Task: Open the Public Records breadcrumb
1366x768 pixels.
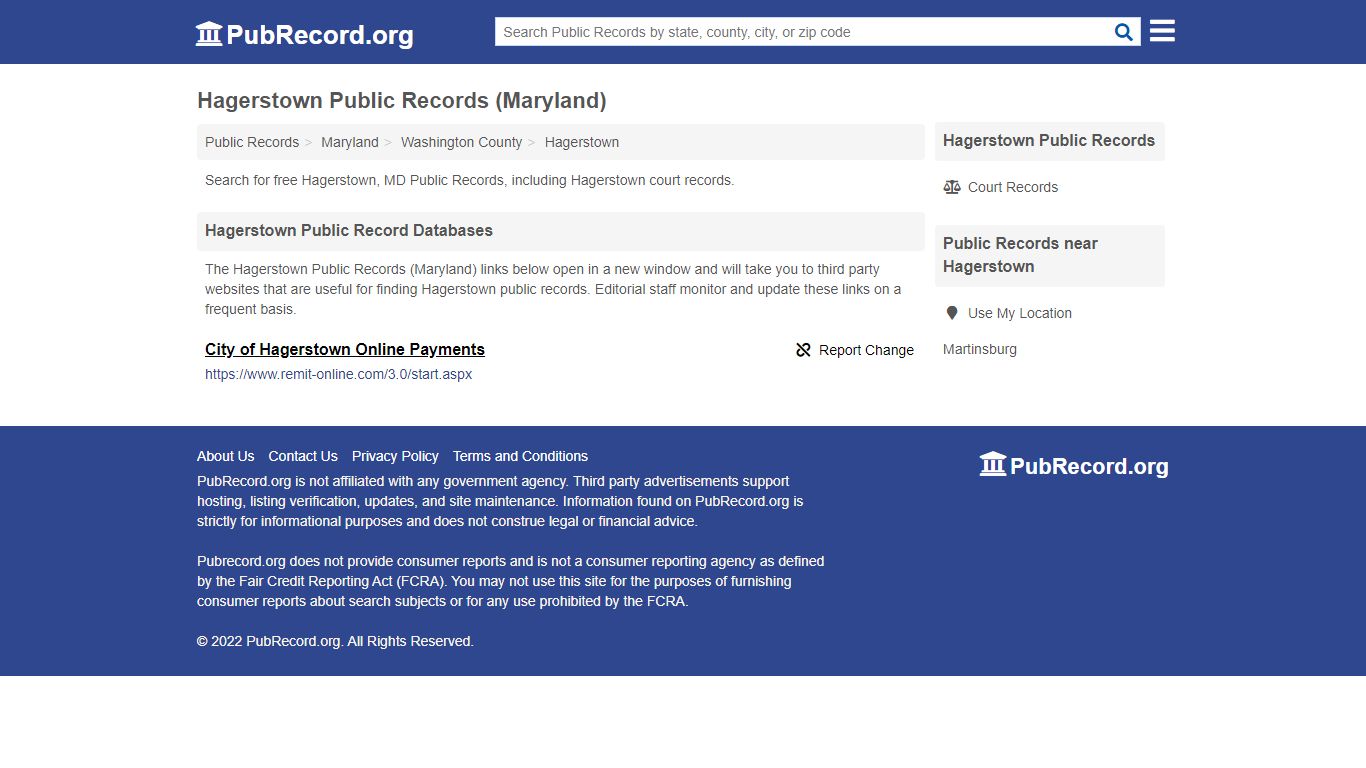Action: (252, 142)
